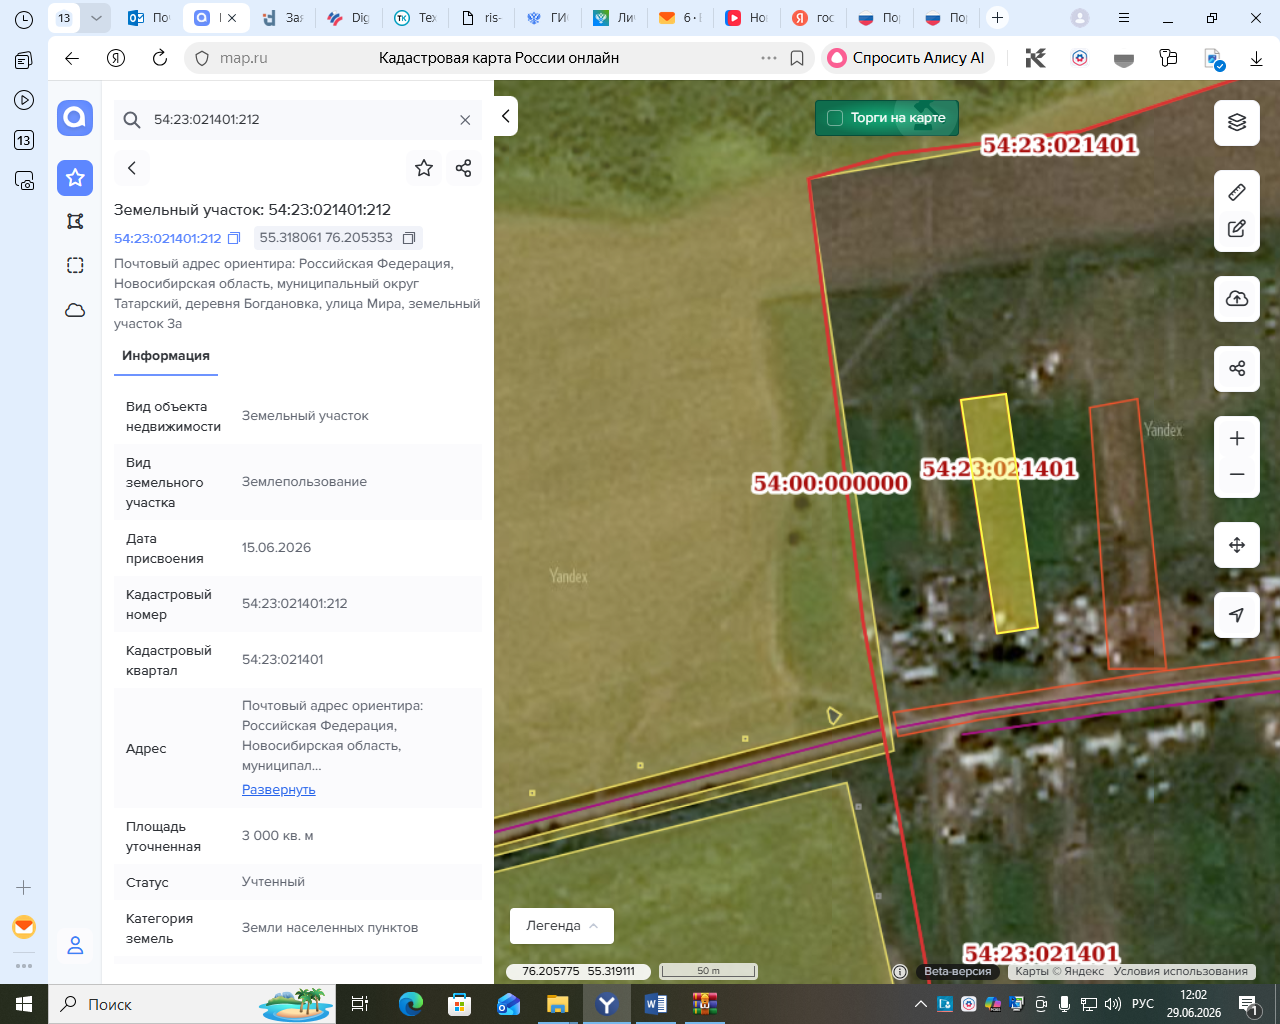
Task: Clear the cadastral search field
Action: (x=465, y=120)
